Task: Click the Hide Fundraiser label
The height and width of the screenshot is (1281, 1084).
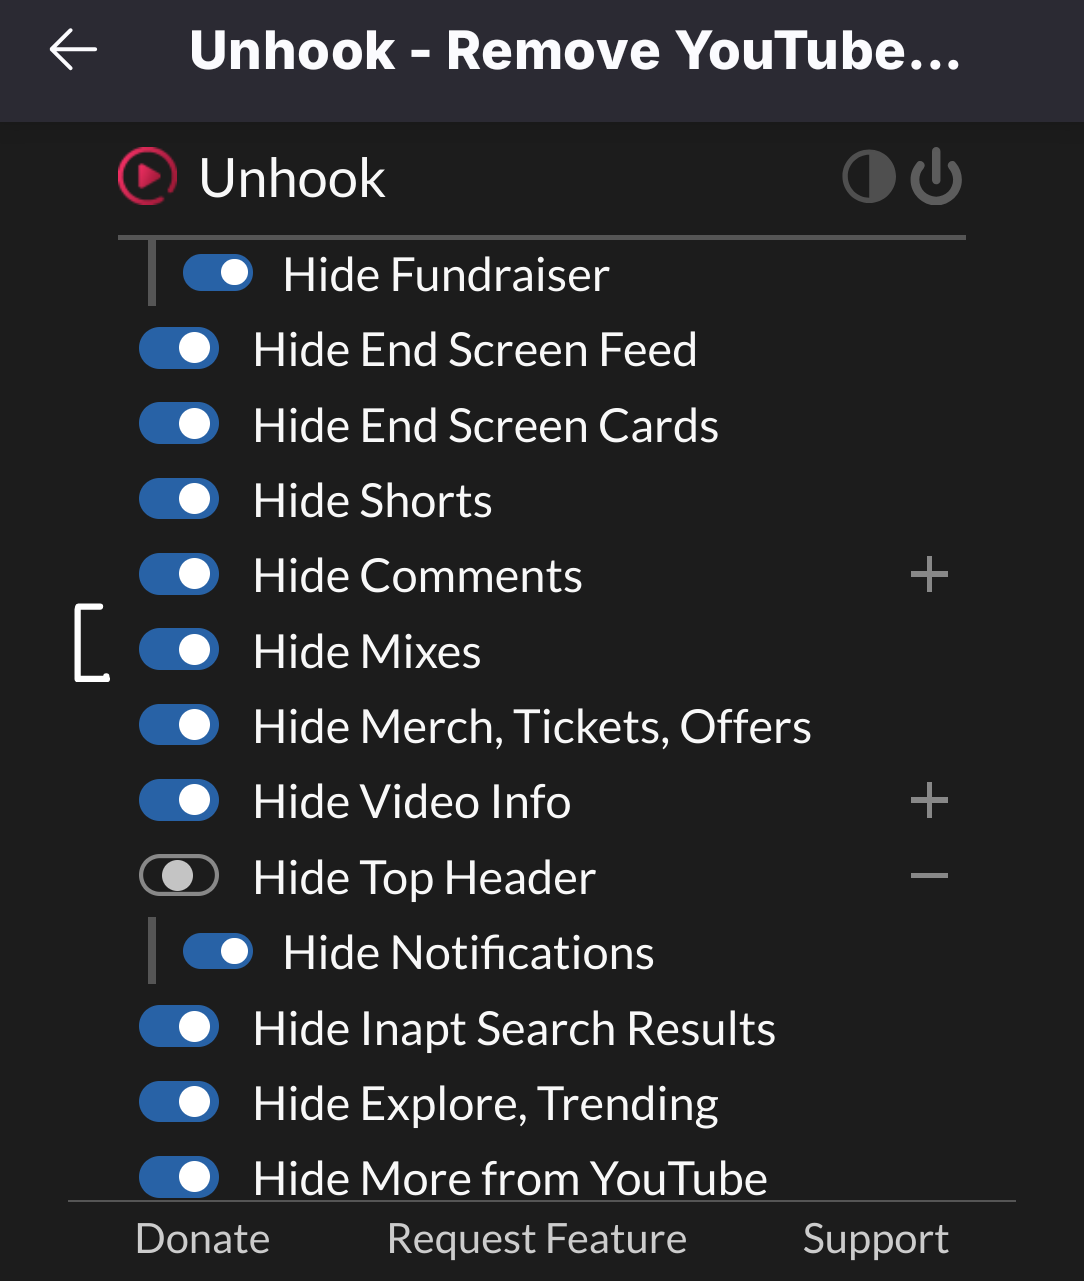Action: coord(446,275)
